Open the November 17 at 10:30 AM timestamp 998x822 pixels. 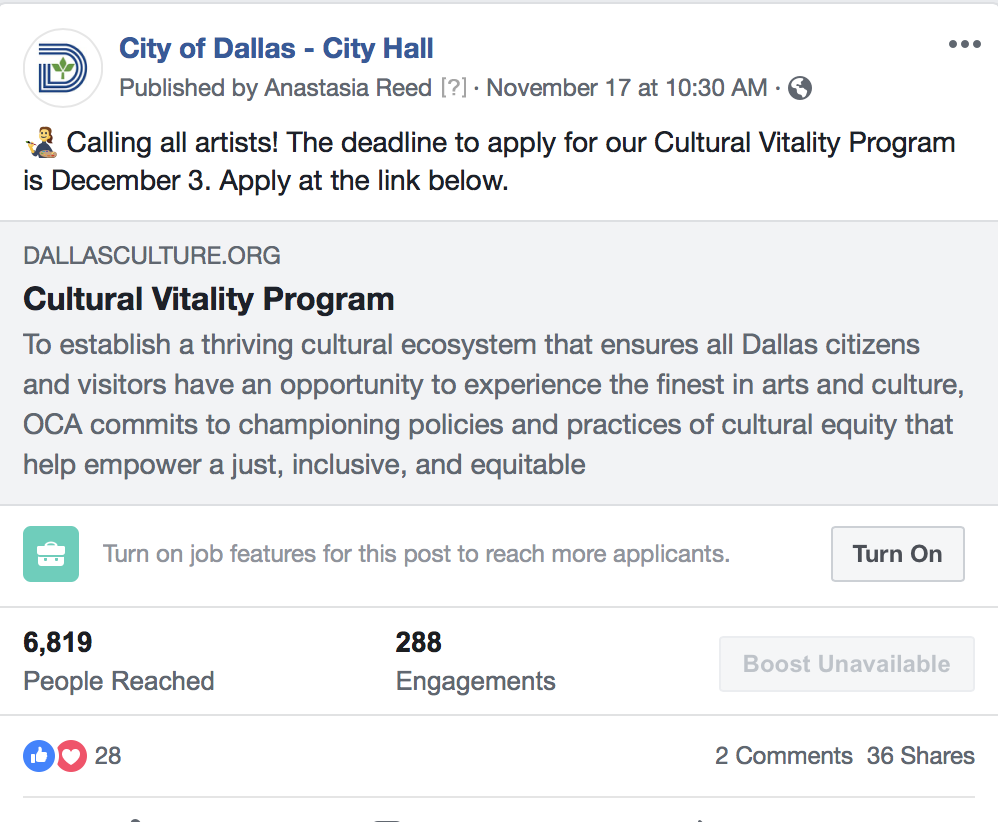point(626,88)
